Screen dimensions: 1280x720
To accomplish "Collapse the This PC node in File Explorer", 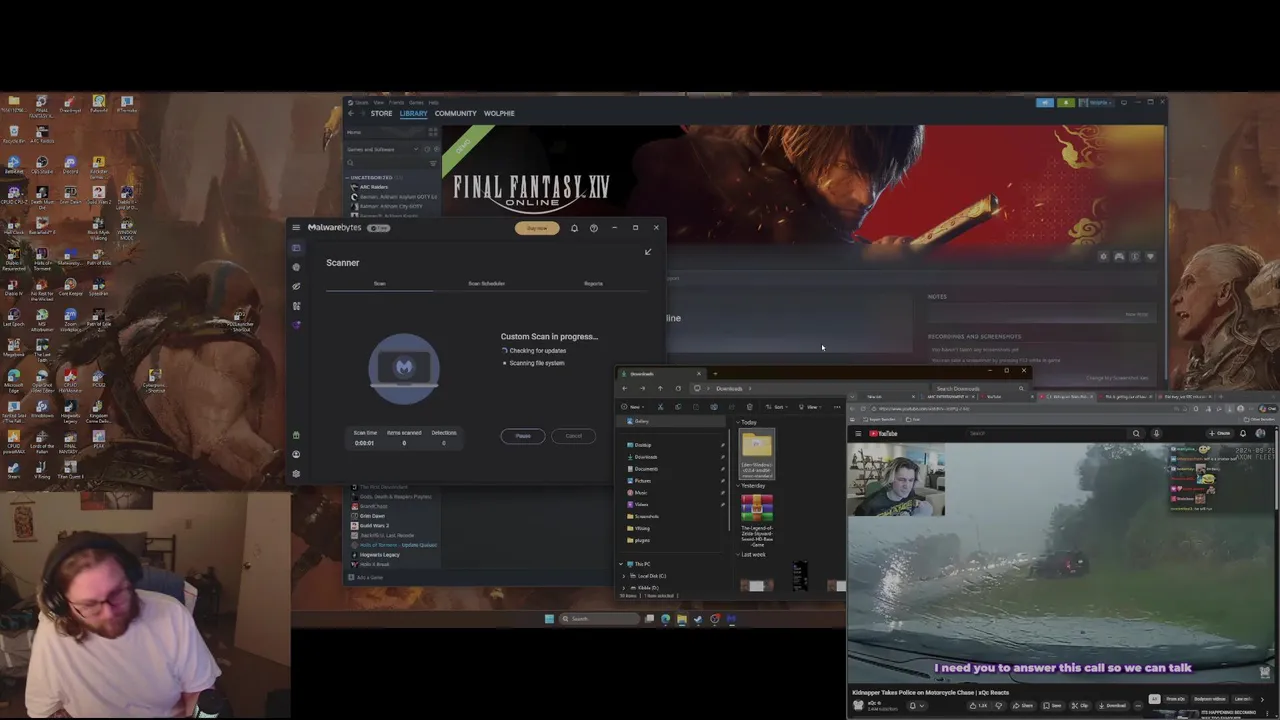I will tap(621, 564).
